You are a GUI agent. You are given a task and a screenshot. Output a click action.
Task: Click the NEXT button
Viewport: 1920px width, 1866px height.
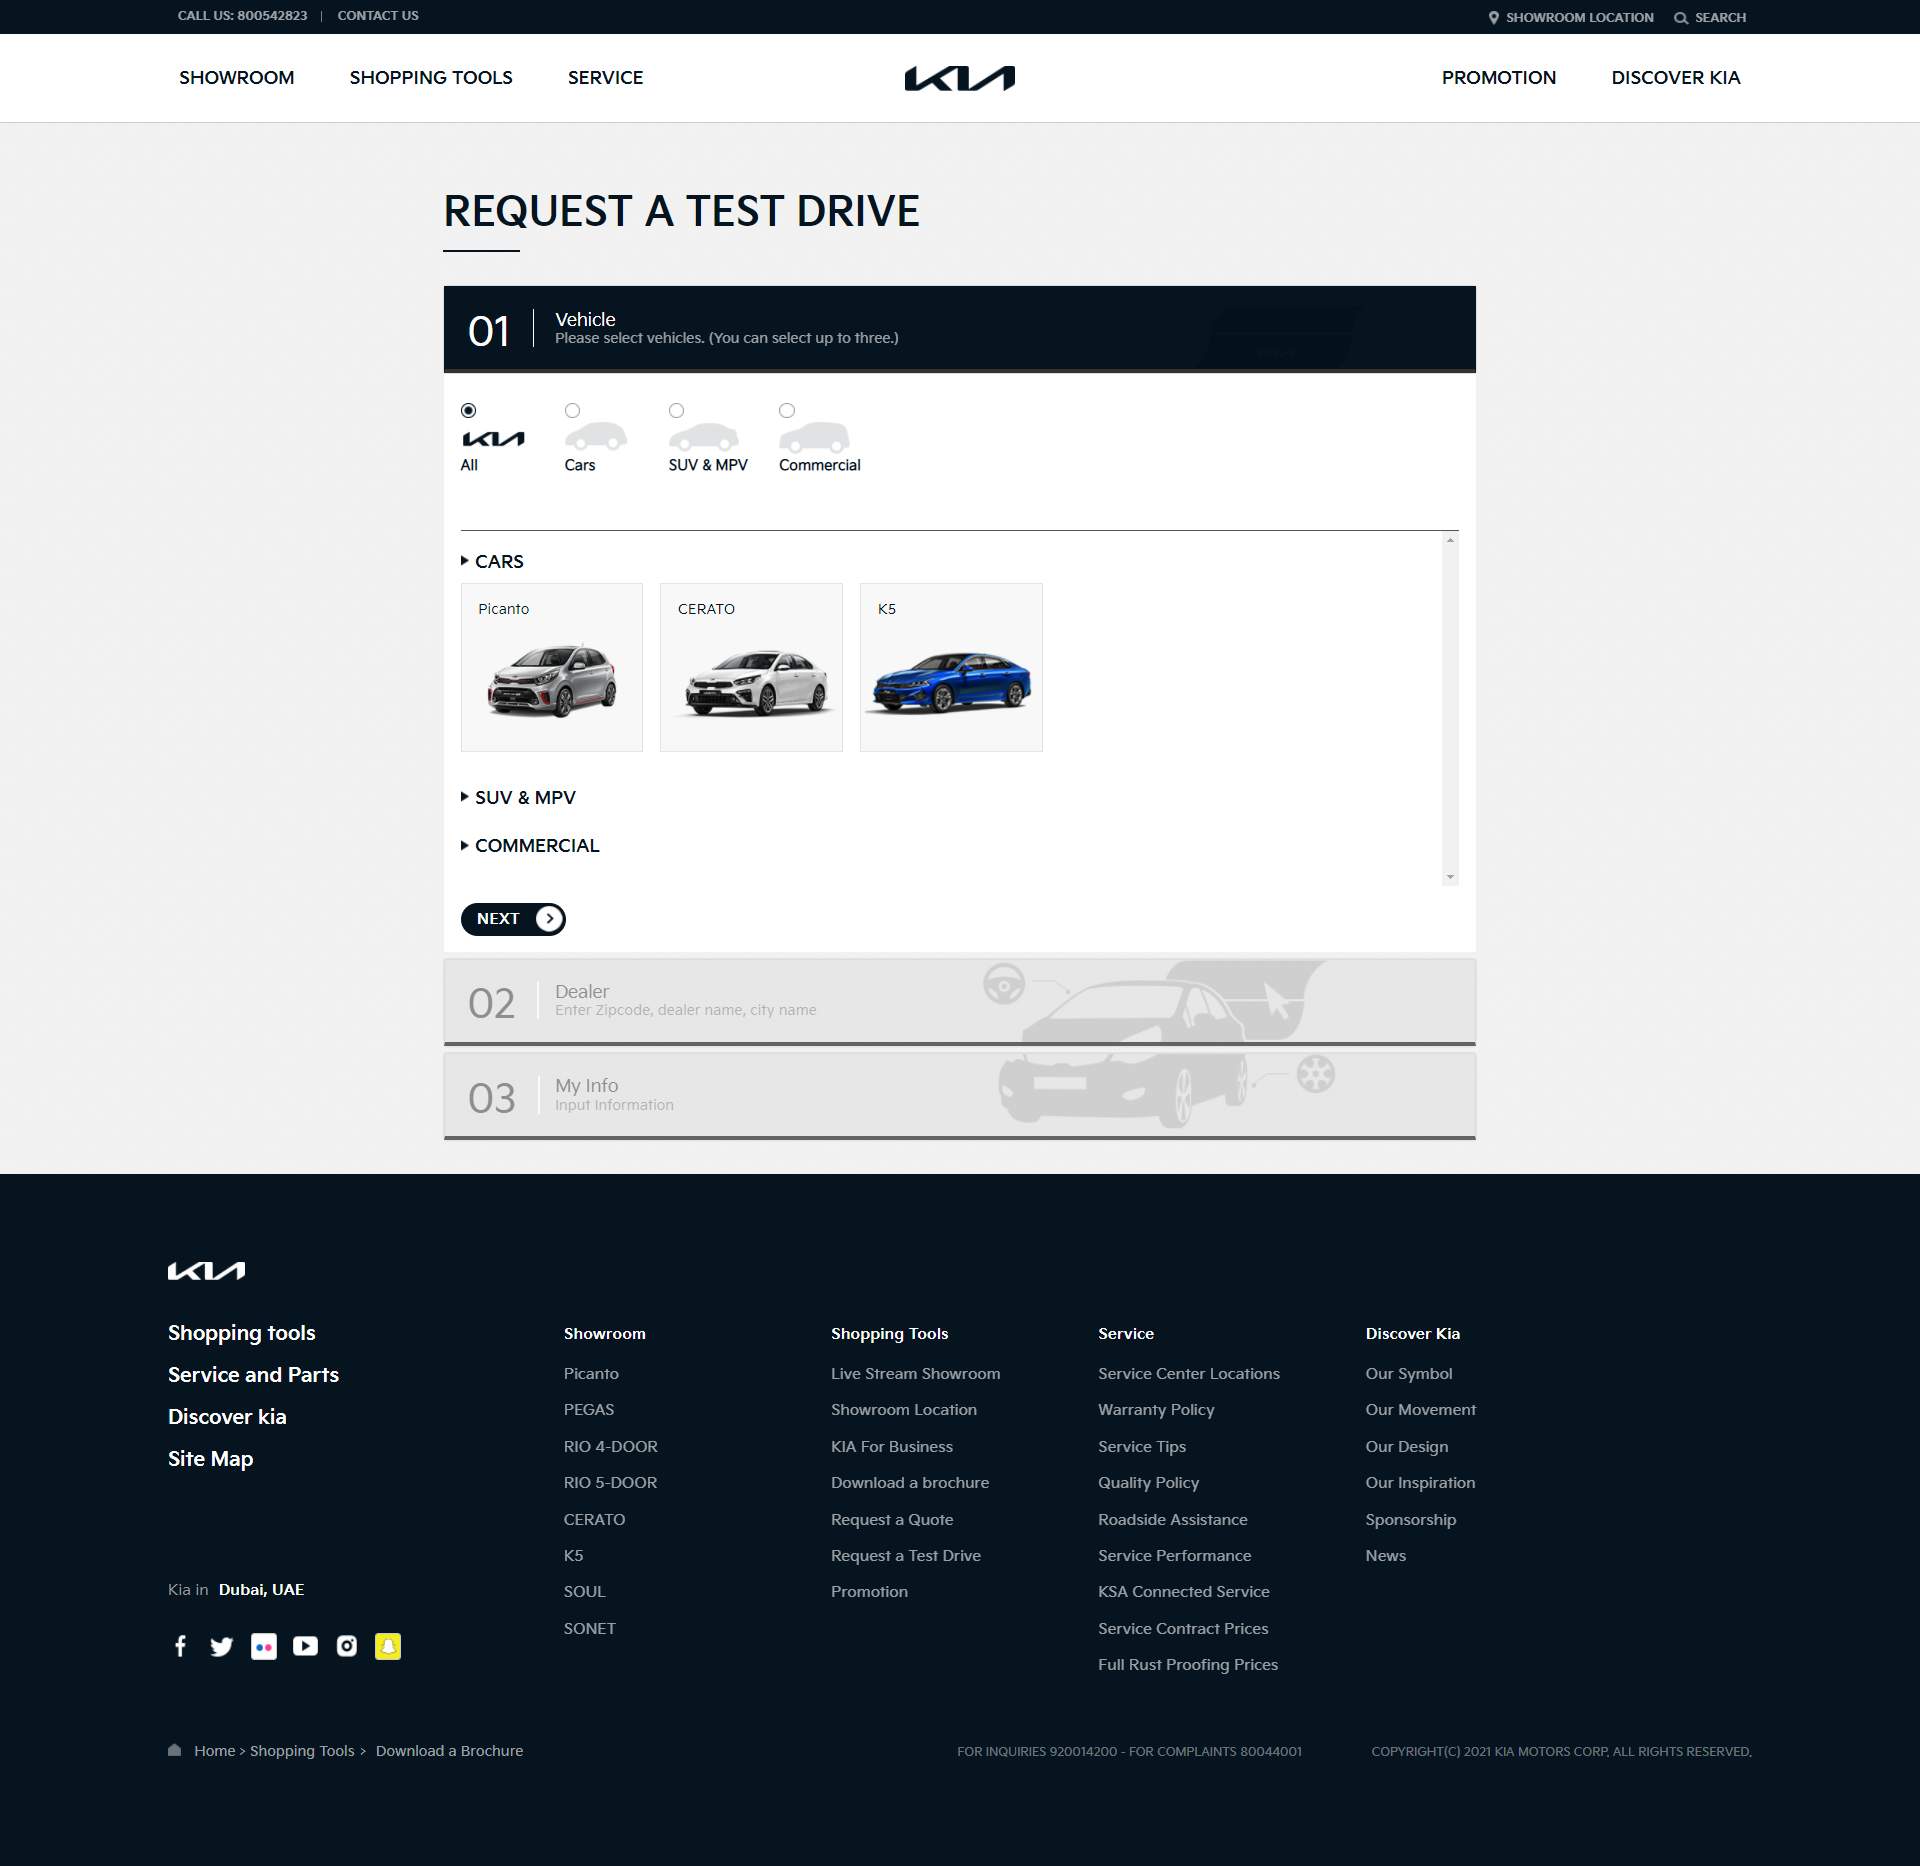tap(513, 919)
